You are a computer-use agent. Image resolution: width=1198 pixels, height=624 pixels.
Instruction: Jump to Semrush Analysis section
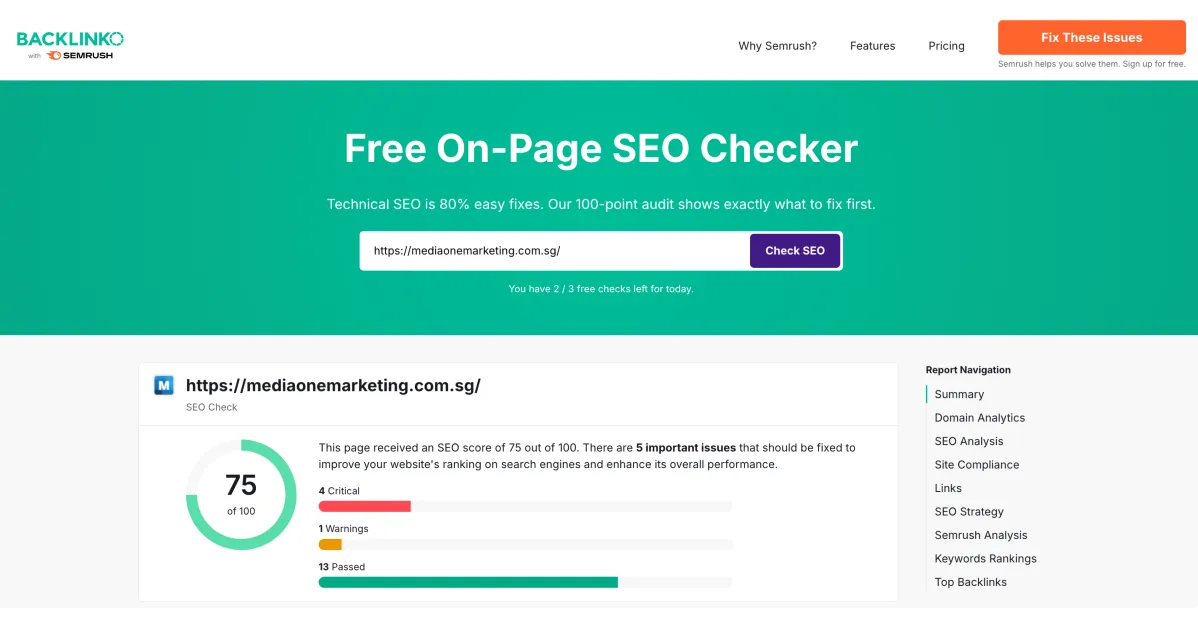point(981,535)
